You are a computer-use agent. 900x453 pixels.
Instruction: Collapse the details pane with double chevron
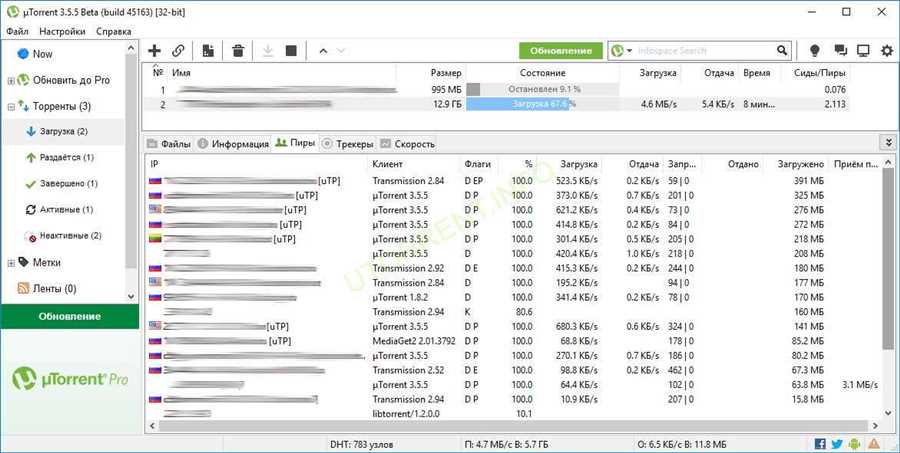pos(887,143)
